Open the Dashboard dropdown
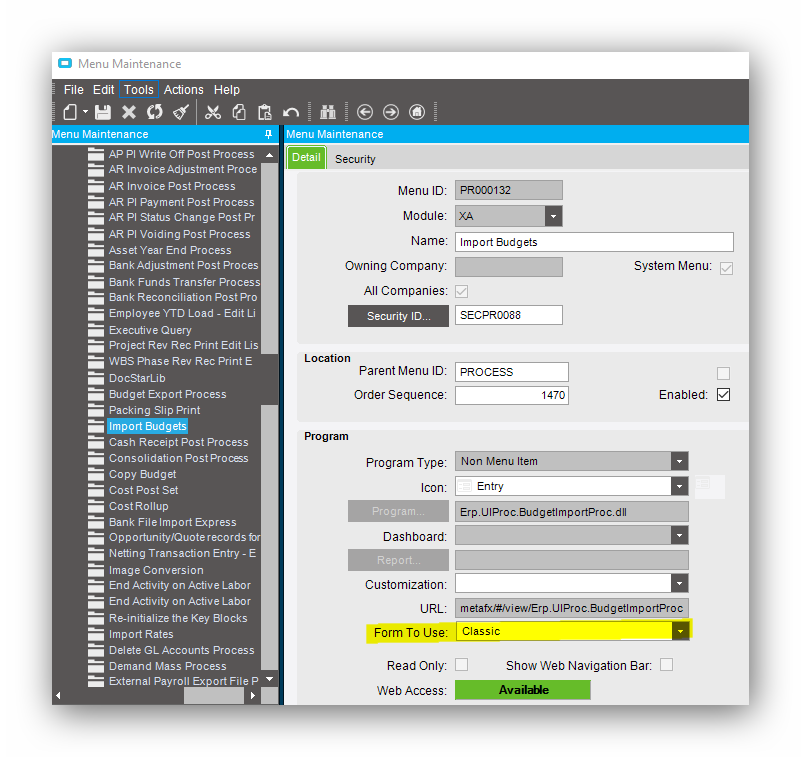This screenshot has height=757, width=801. [679, 536]
